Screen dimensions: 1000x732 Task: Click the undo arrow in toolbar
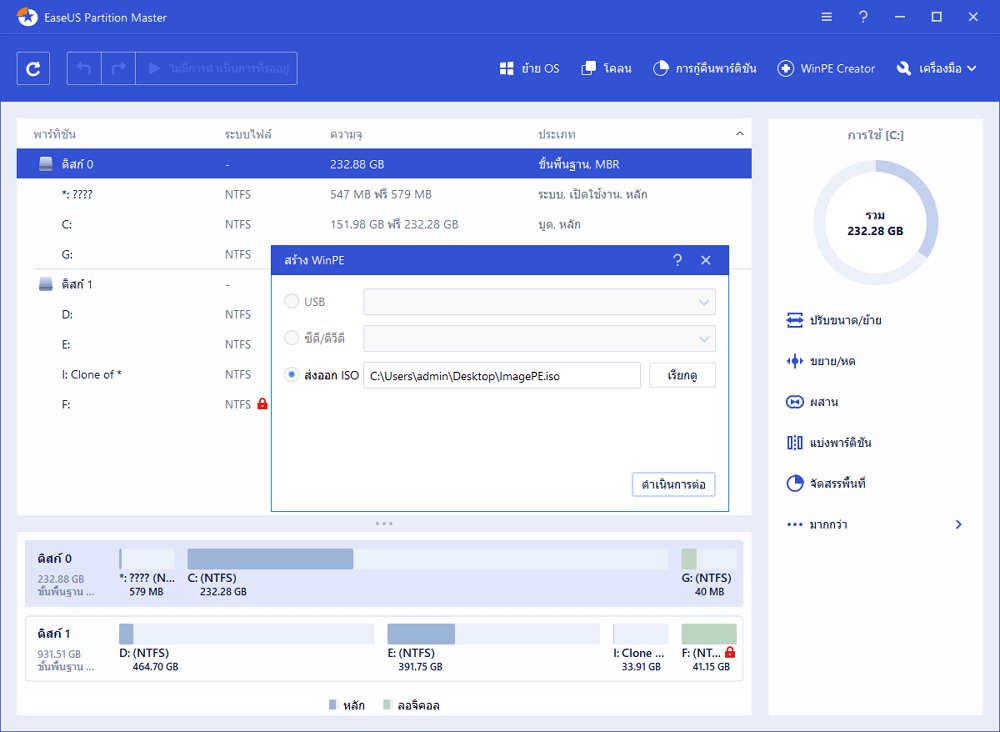tap(84, 68)
